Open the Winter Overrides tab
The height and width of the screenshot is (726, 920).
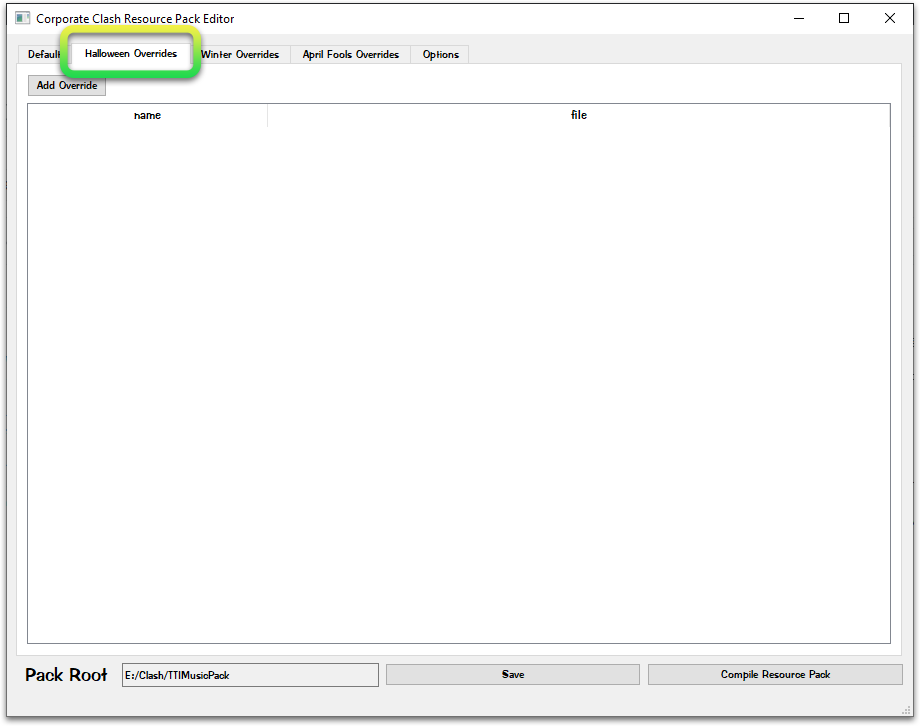(240, 55)
